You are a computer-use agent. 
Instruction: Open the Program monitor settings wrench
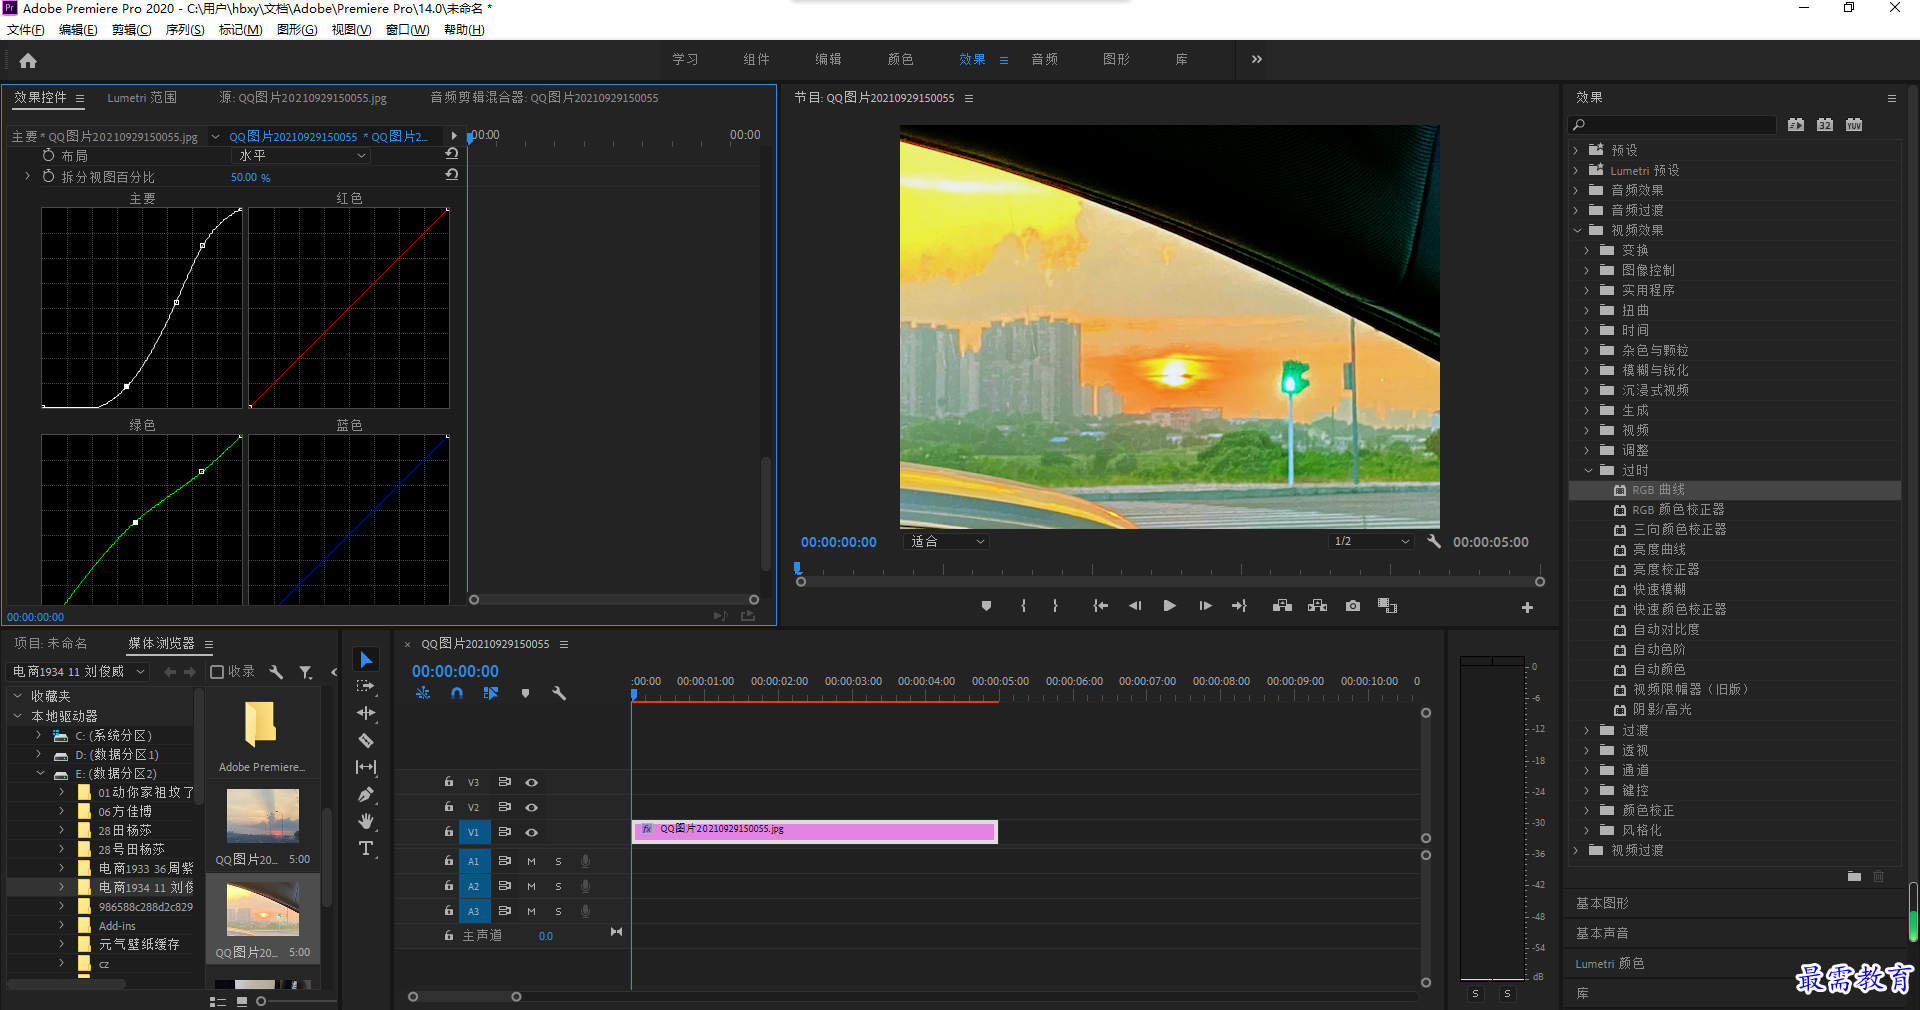click(1434, 541)
